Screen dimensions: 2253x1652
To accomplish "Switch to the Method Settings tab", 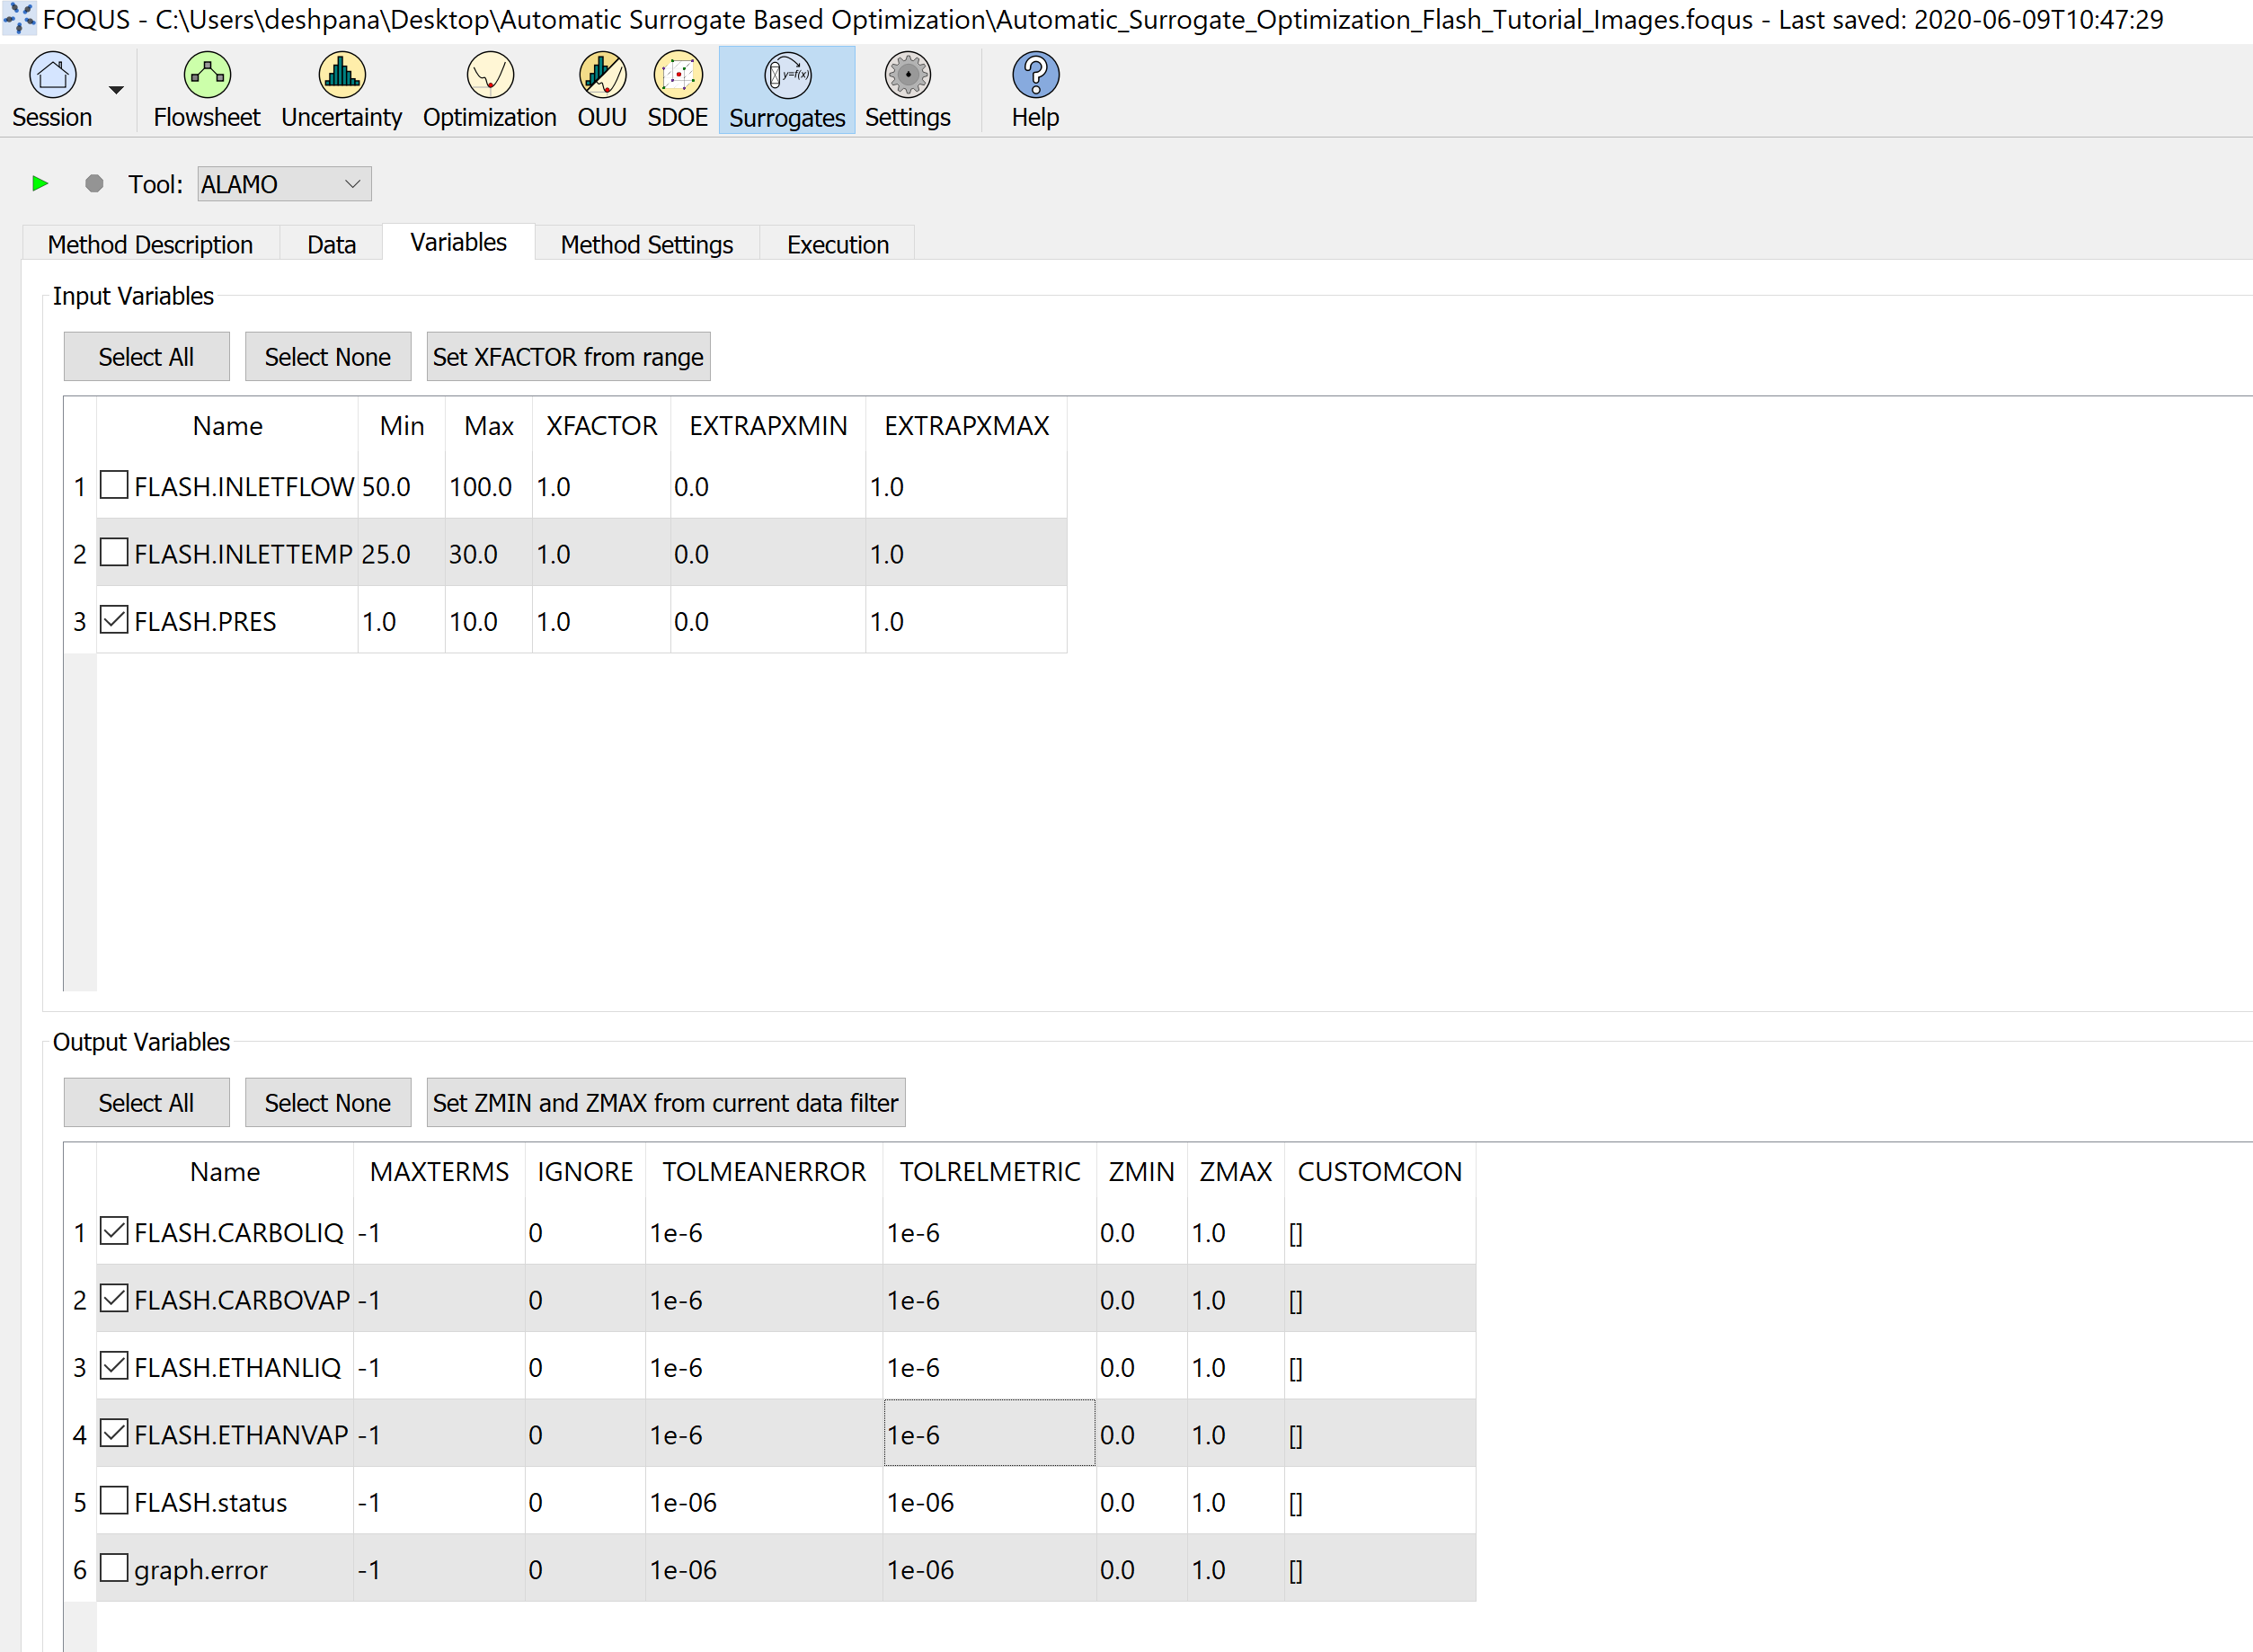I will pos(646,243).
